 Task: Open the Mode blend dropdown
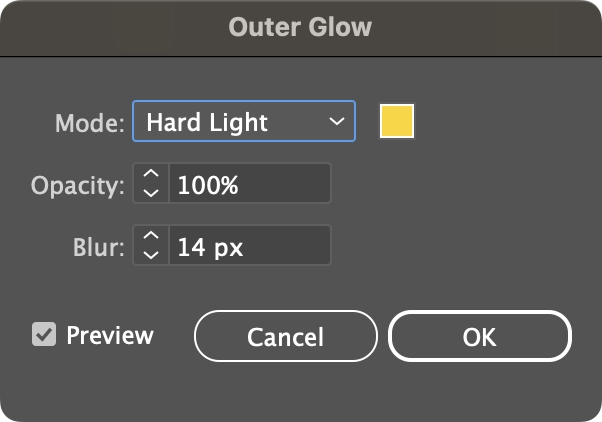coord(244,121)
